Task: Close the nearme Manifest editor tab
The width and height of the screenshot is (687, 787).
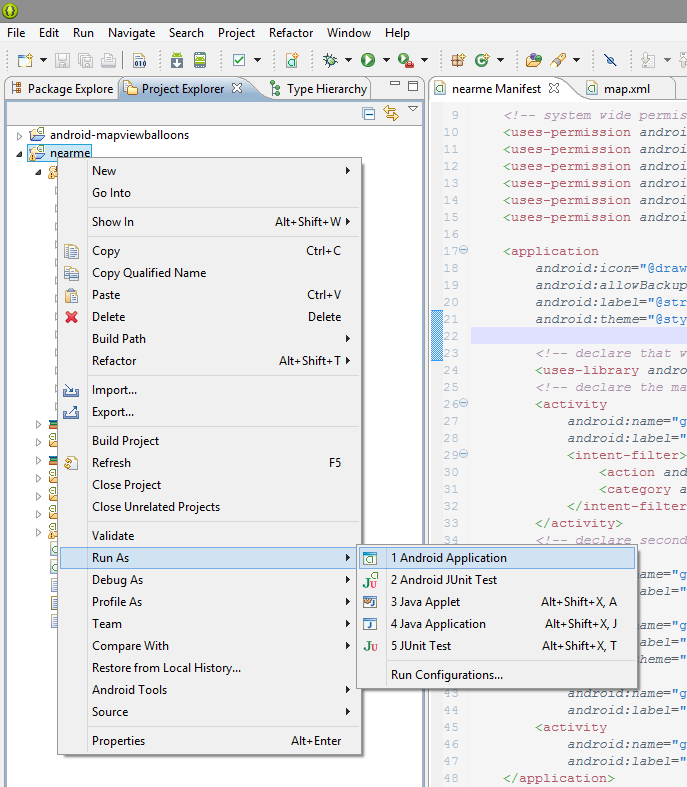Action: coord(554,88)
